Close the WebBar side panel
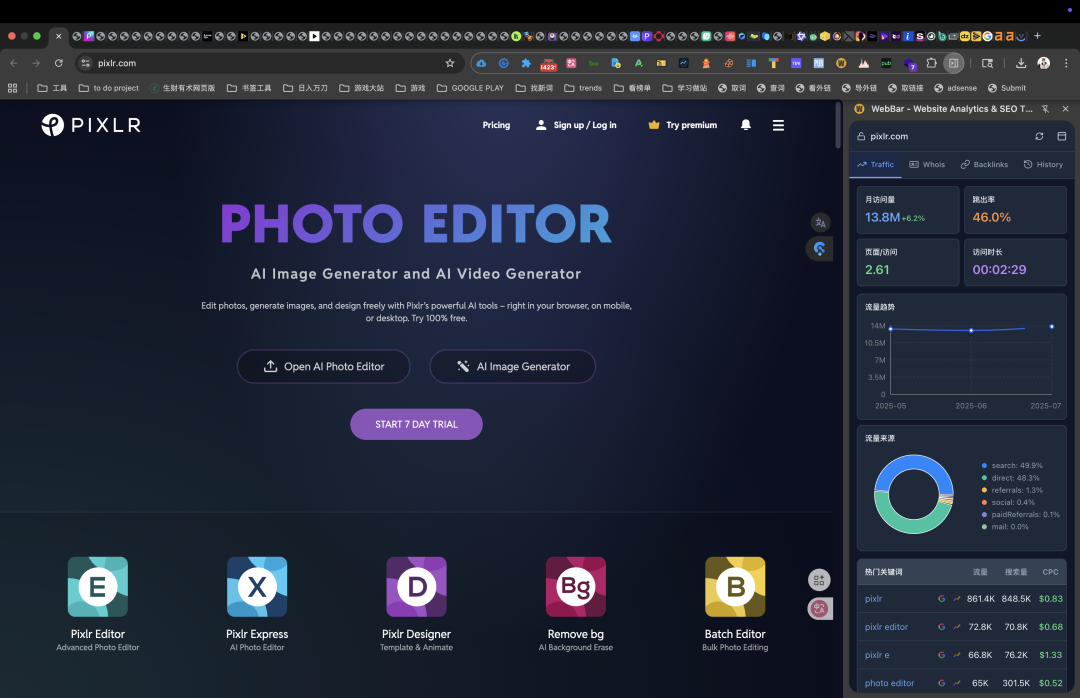1080x698 pixels. pos(1066,109)
